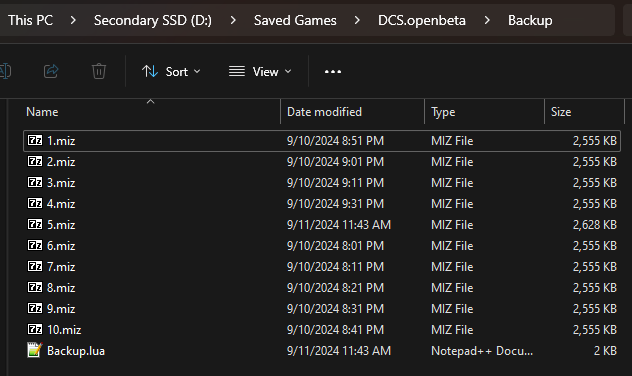The width and height of the screenshot is (632, 376).
Task: Go to This PC in breadcrumb
Action: pyautogui.click(x=31, y=20)
